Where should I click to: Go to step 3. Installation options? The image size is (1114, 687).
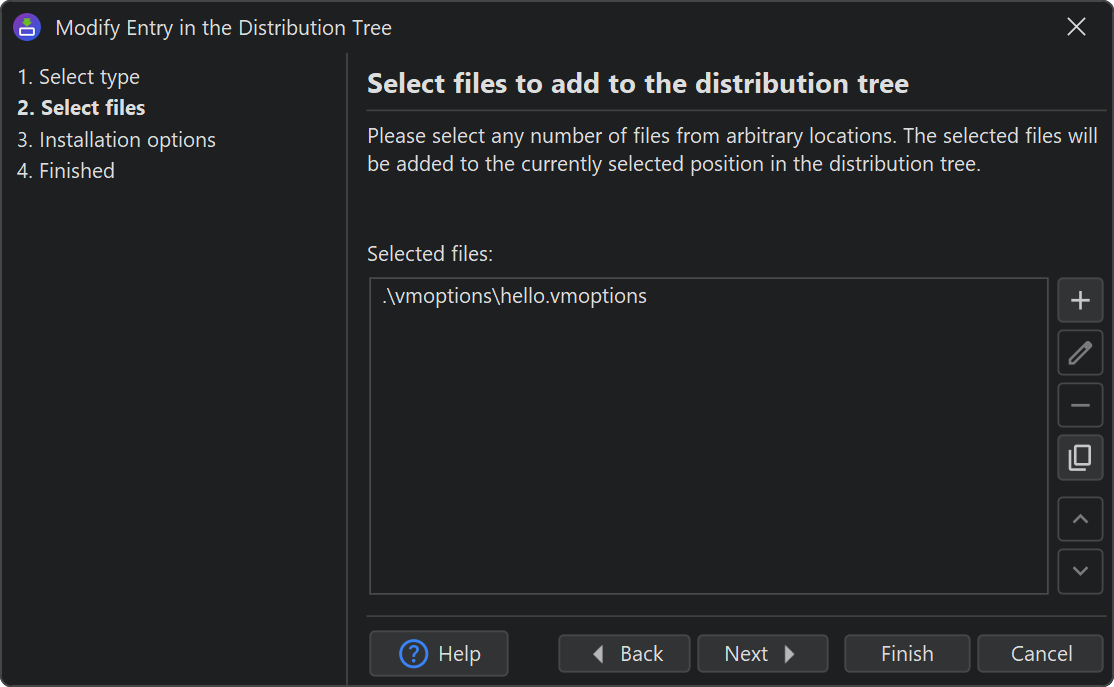116,140
